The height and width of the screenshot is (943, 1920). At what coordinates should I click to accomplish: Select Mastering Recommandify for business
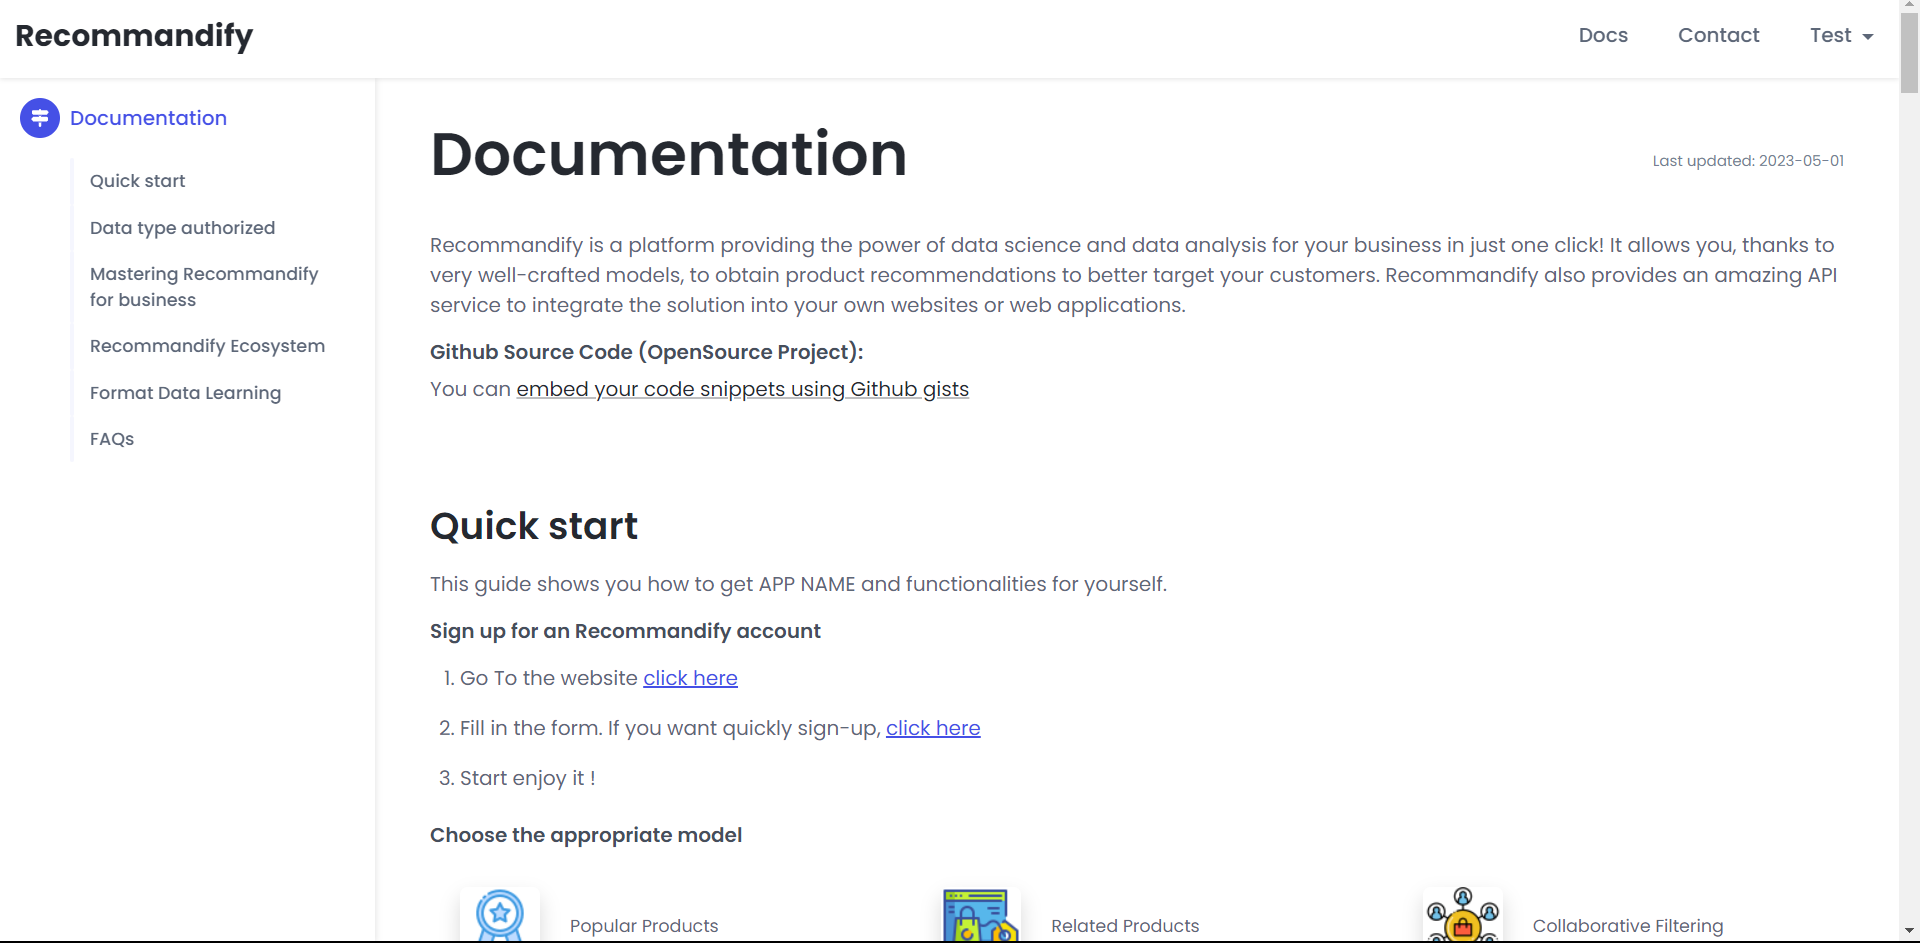click(204, 287)
